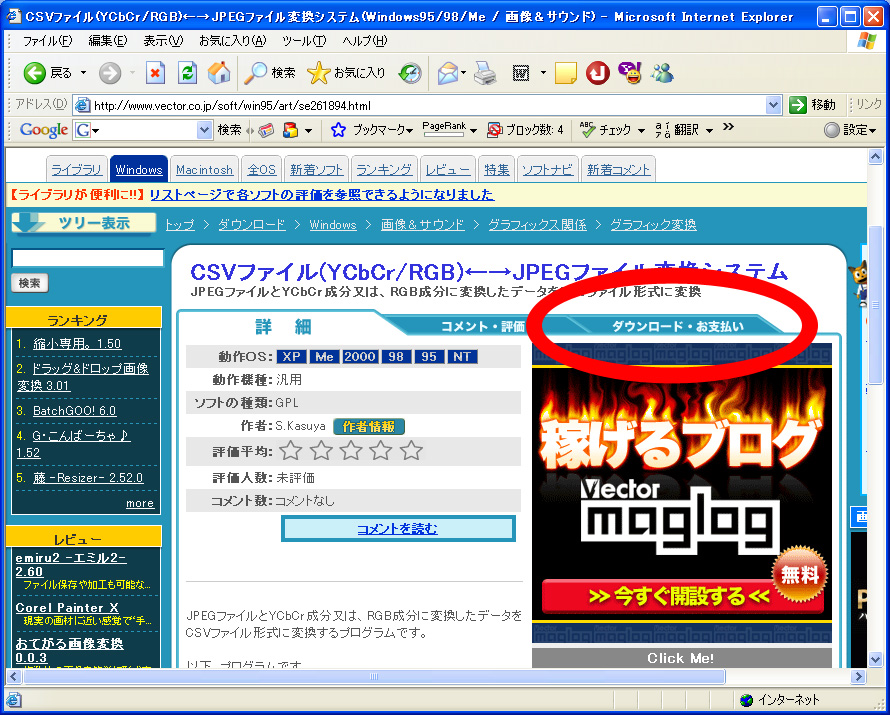This screenshot has width=890, height=715.
Task: Click the Mail envelope icon
Action: [448, 73]
